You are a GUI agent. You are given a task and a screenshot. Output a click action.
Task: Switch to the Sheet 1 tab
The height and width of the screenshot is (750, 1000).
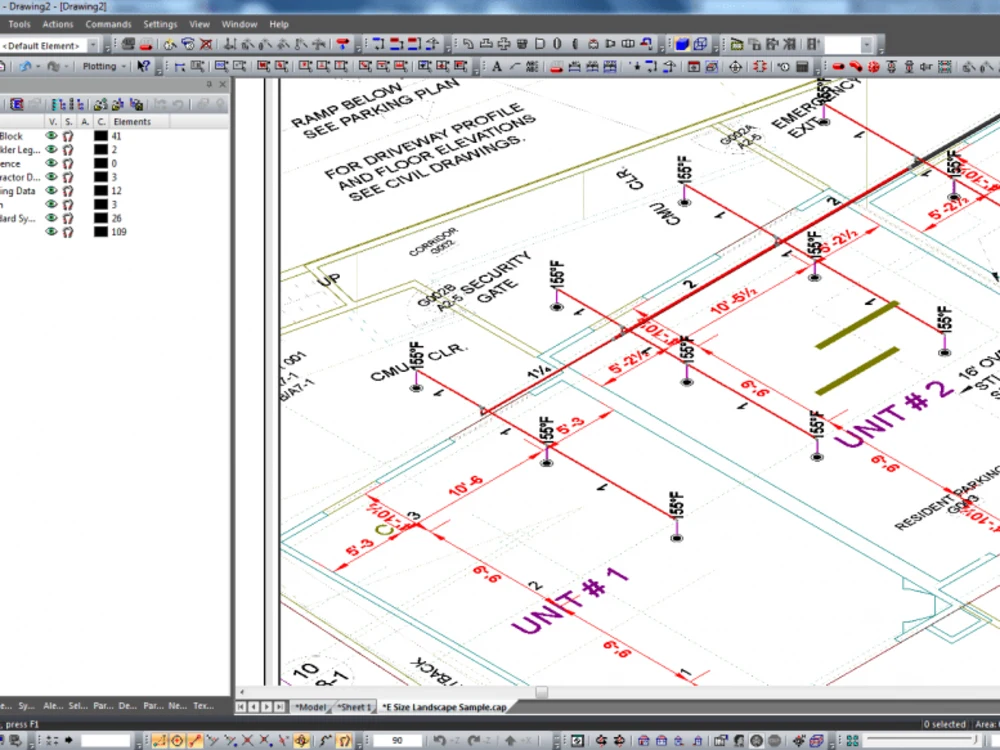pyautogui.click(x=352, y=705)
